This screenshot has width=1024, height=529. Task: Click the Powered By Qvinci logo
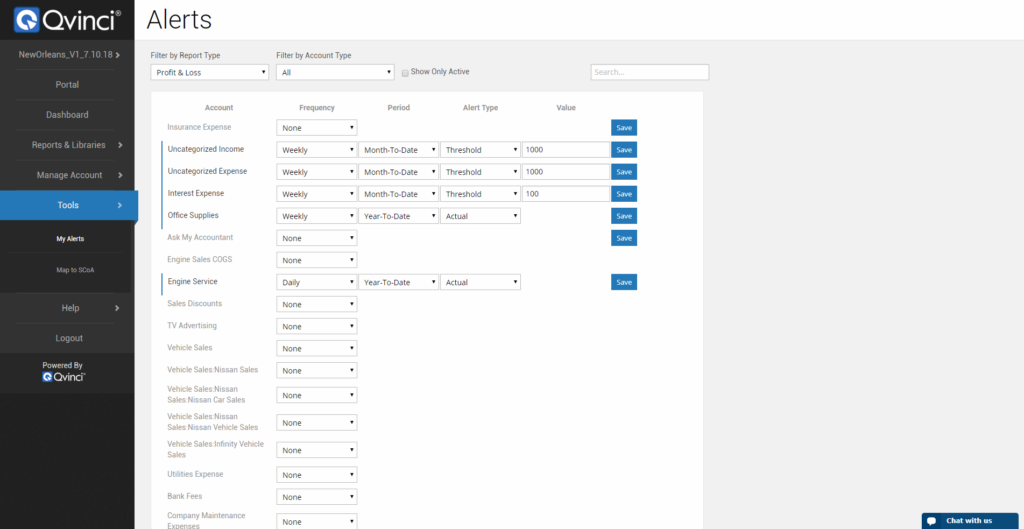(63, 377)
